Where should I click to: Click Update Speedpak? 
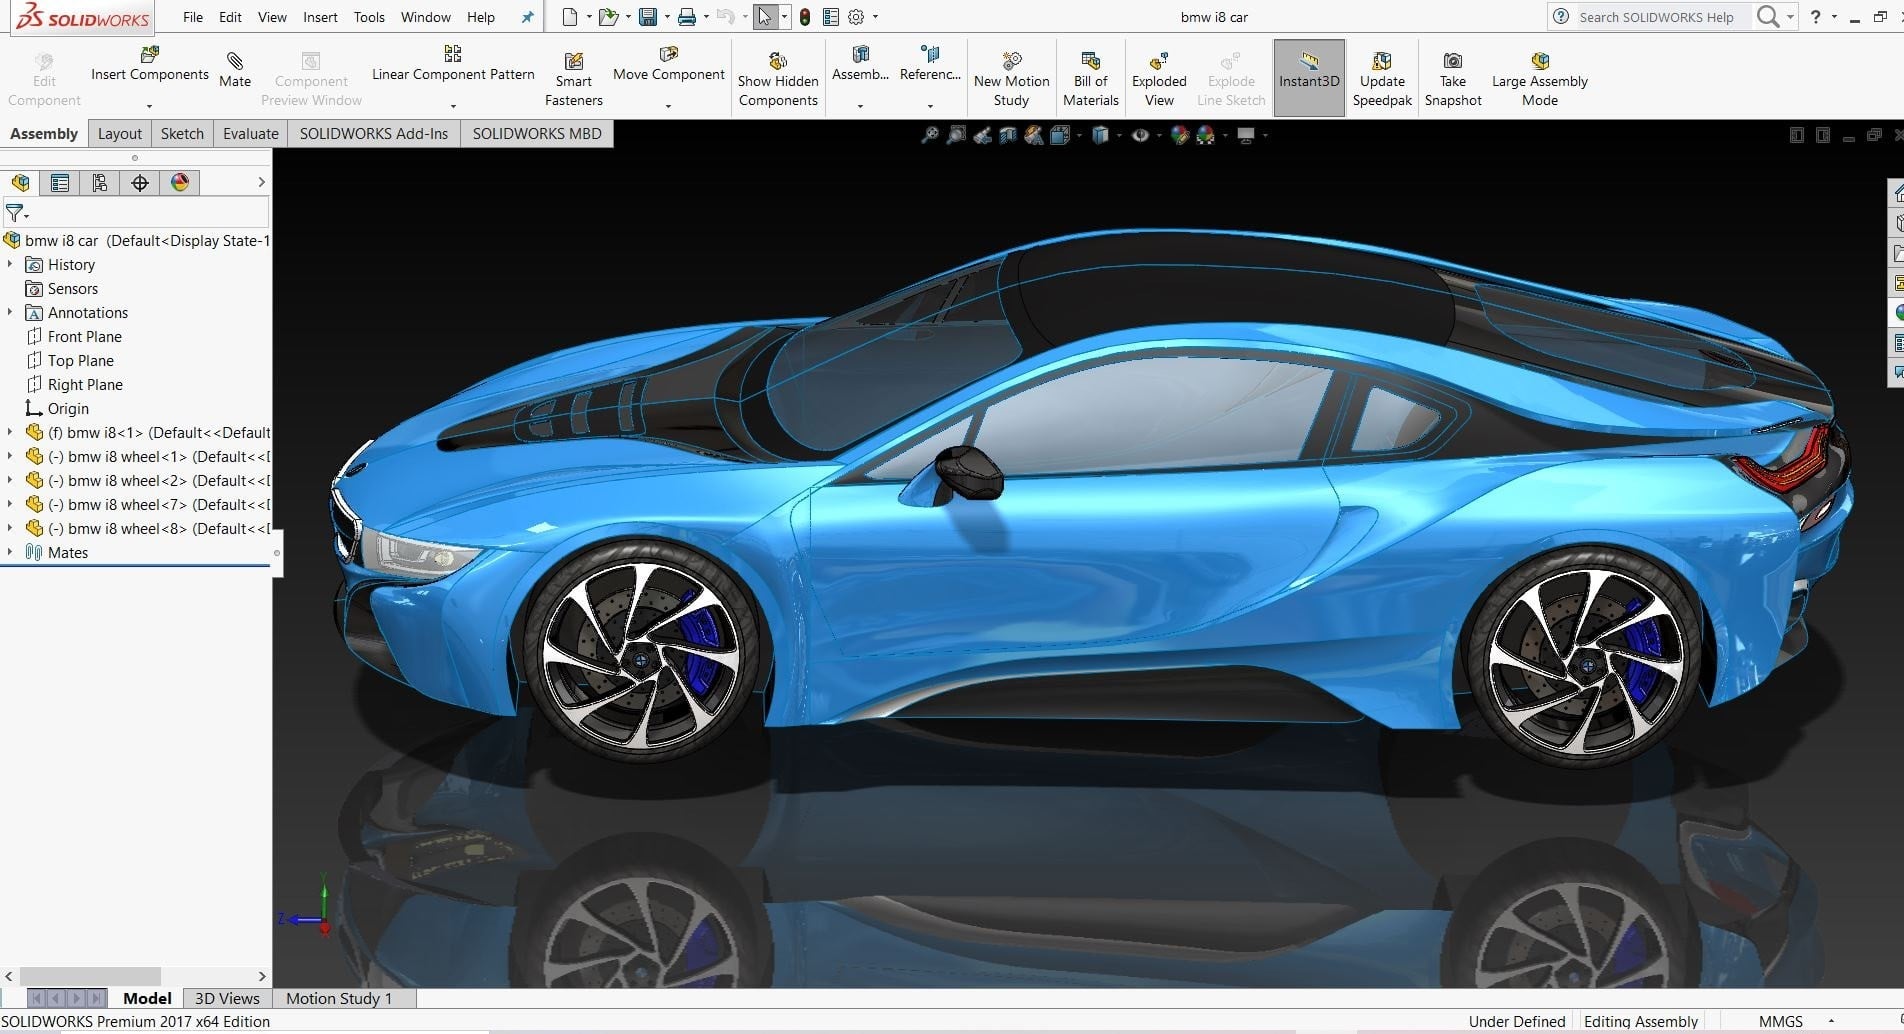coord(1382,79)
